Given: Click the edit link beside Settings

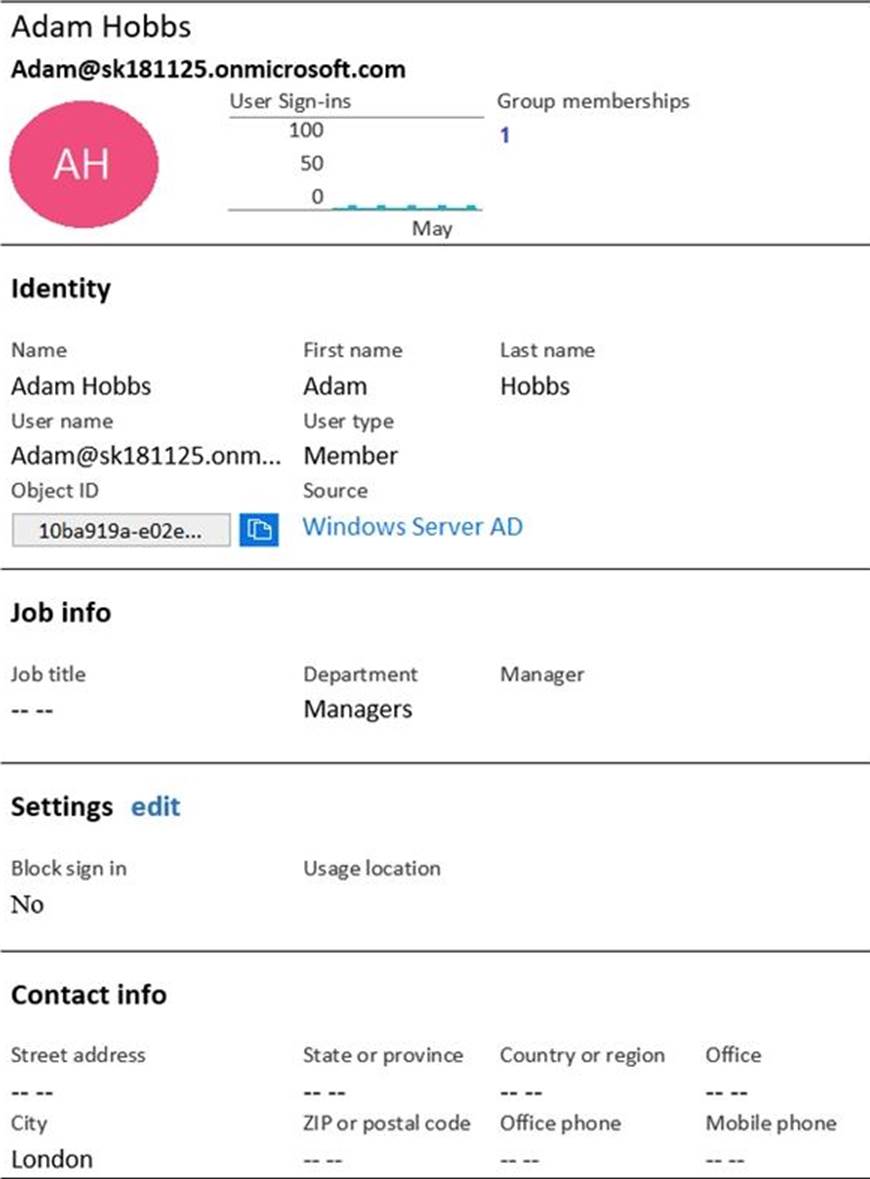Looking at the screenshot, I should click(x=155, y=807).
